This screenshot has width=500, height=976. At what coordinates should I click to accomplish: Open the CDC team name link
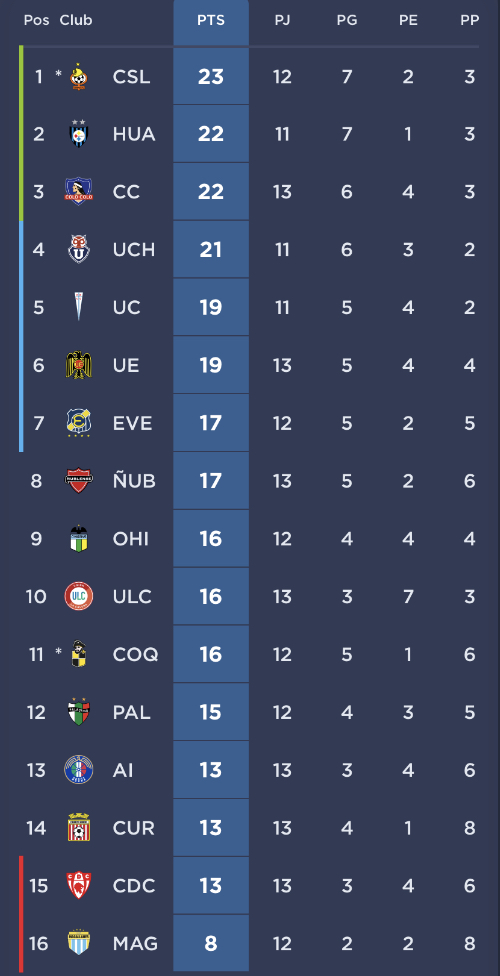click(134, 886)
